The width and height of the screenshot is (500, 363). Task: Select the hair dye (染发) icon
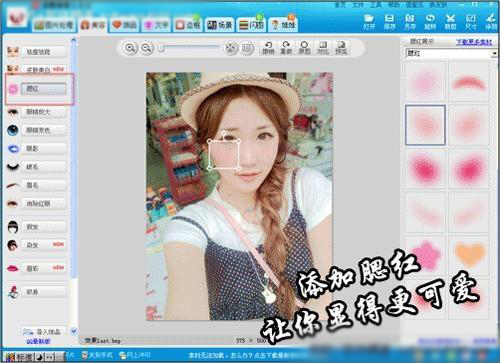(13, 245)
